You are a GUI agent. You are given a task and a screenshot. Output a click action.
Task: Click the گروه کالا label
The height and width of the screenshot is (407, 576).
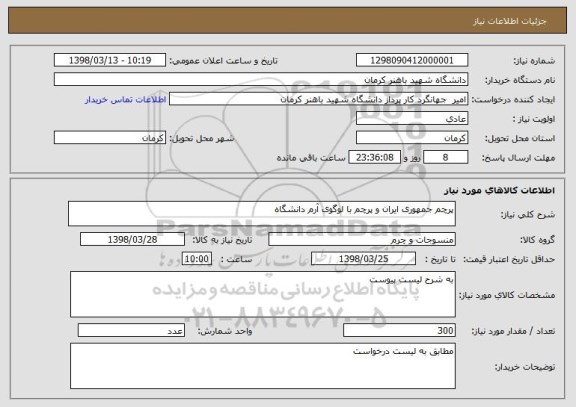pyautogui.click(x=537, y=240)
